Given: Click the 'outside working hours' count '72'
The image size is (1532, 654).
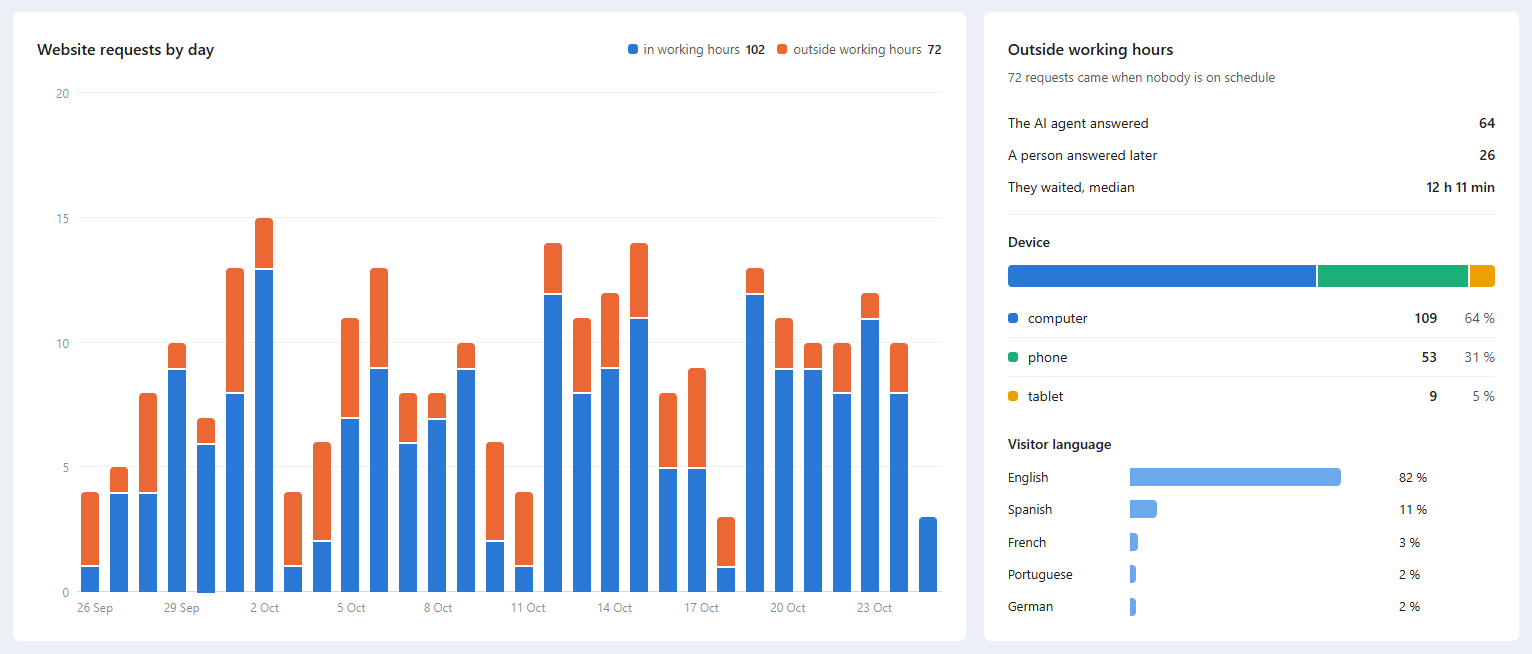Looking at the screenshot, I should coord(934,49).
